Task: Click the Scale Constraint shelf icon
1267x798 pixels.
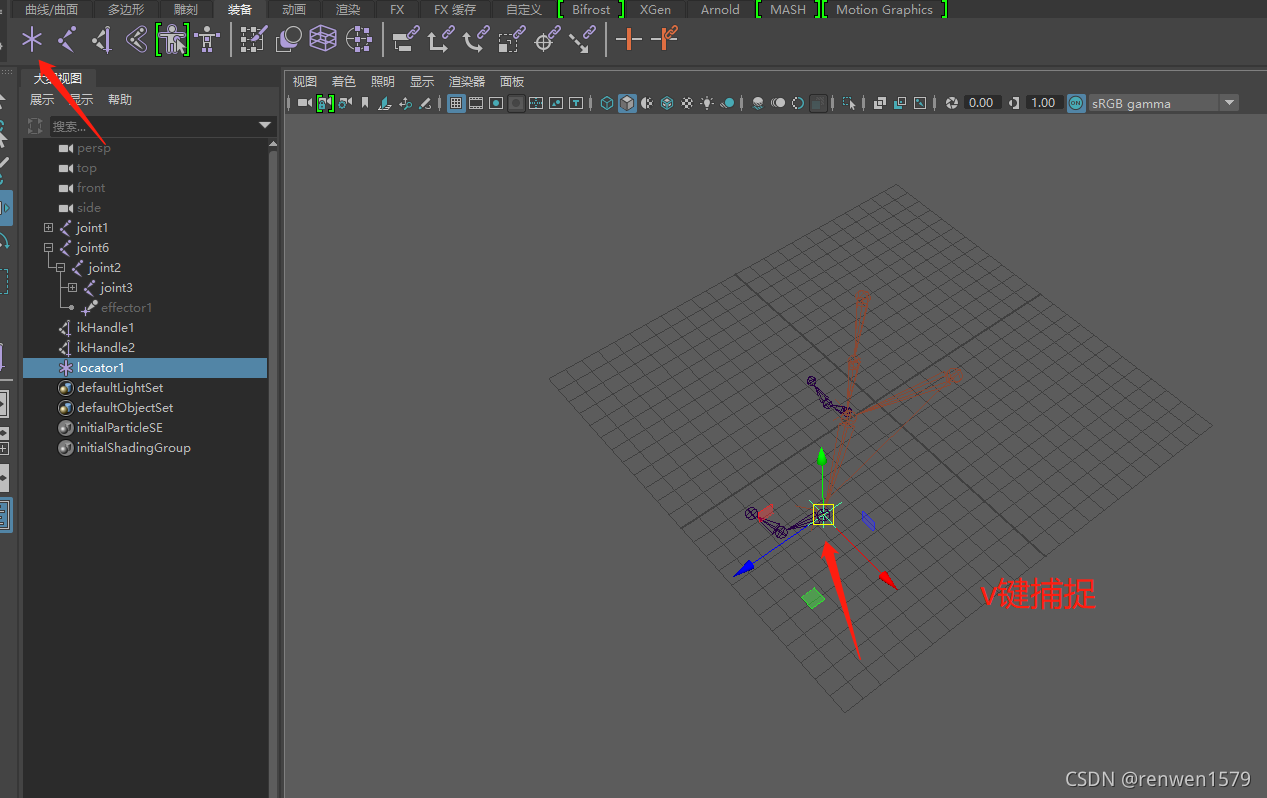Action: coord(511,40)
